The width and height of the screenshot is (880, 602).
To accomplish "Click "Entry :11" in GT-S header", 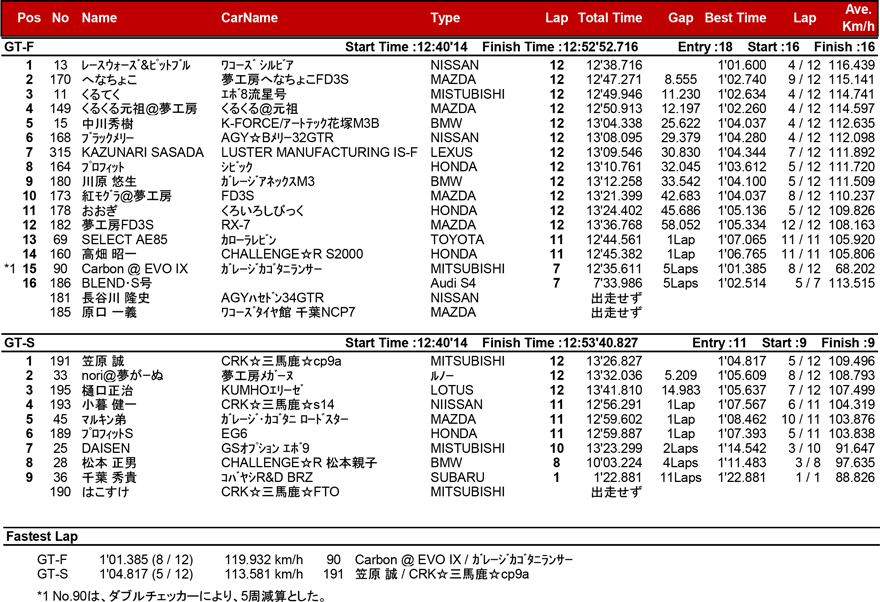I will click(719, 343).
